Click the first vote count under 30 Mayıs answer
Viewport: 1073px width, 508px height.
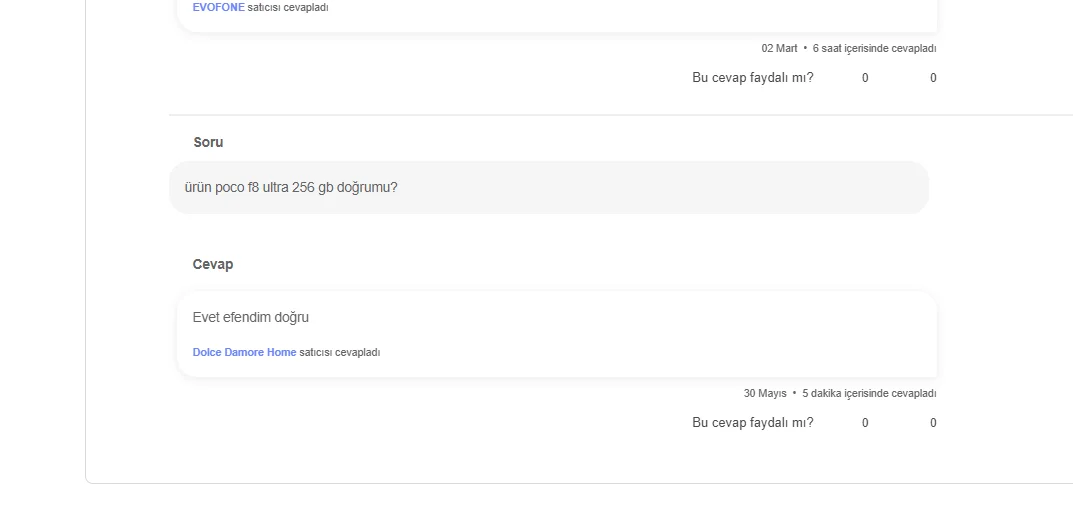[x=865, y=423]
